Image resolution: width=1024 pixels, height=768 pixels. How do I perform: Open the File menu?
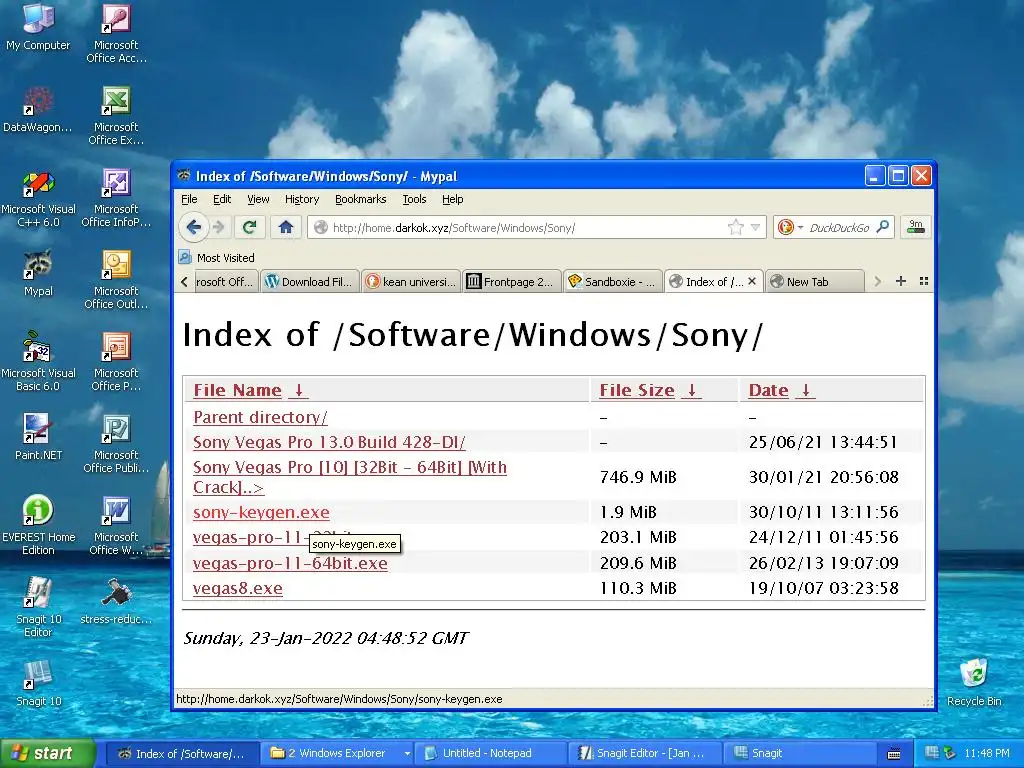click(x=189, y=199)
